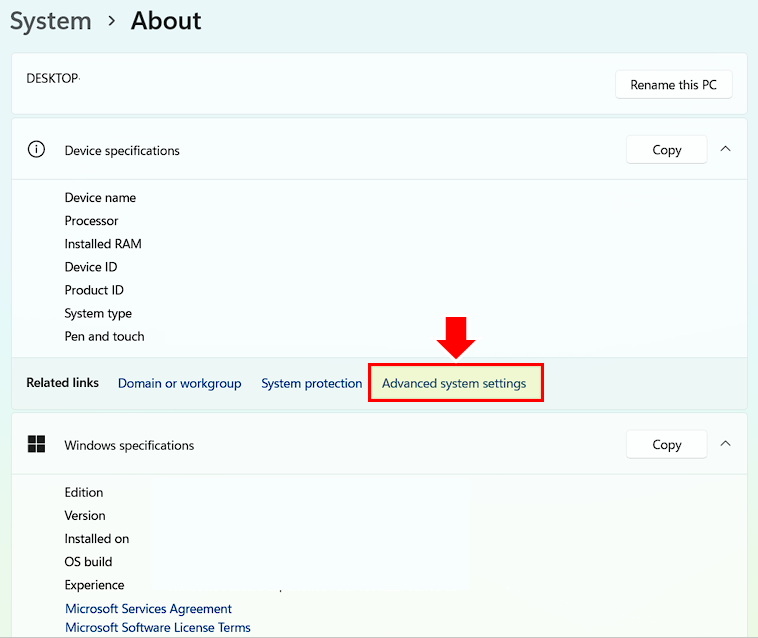Collapse the Windows specifications section

pos(725,444)
